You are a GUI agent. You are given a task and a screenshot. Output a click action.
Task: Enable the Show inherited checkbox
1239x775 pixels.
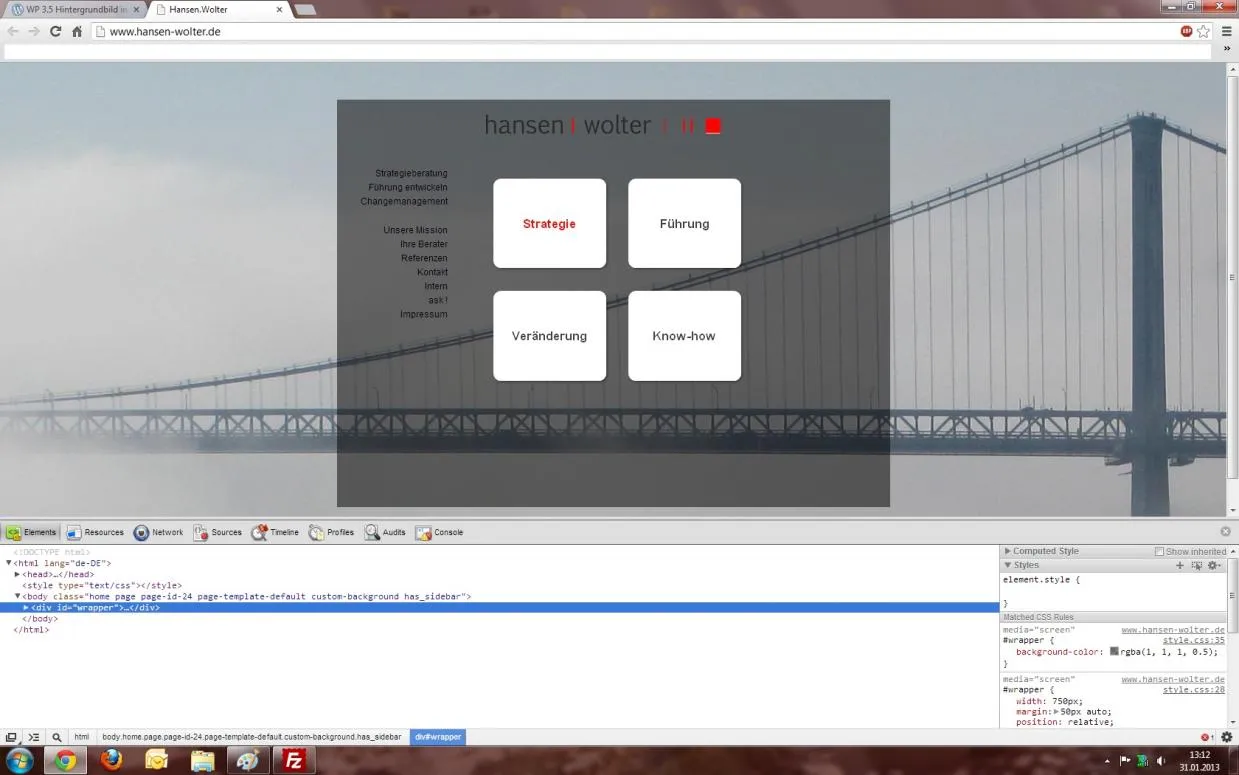pos(1159,552)
